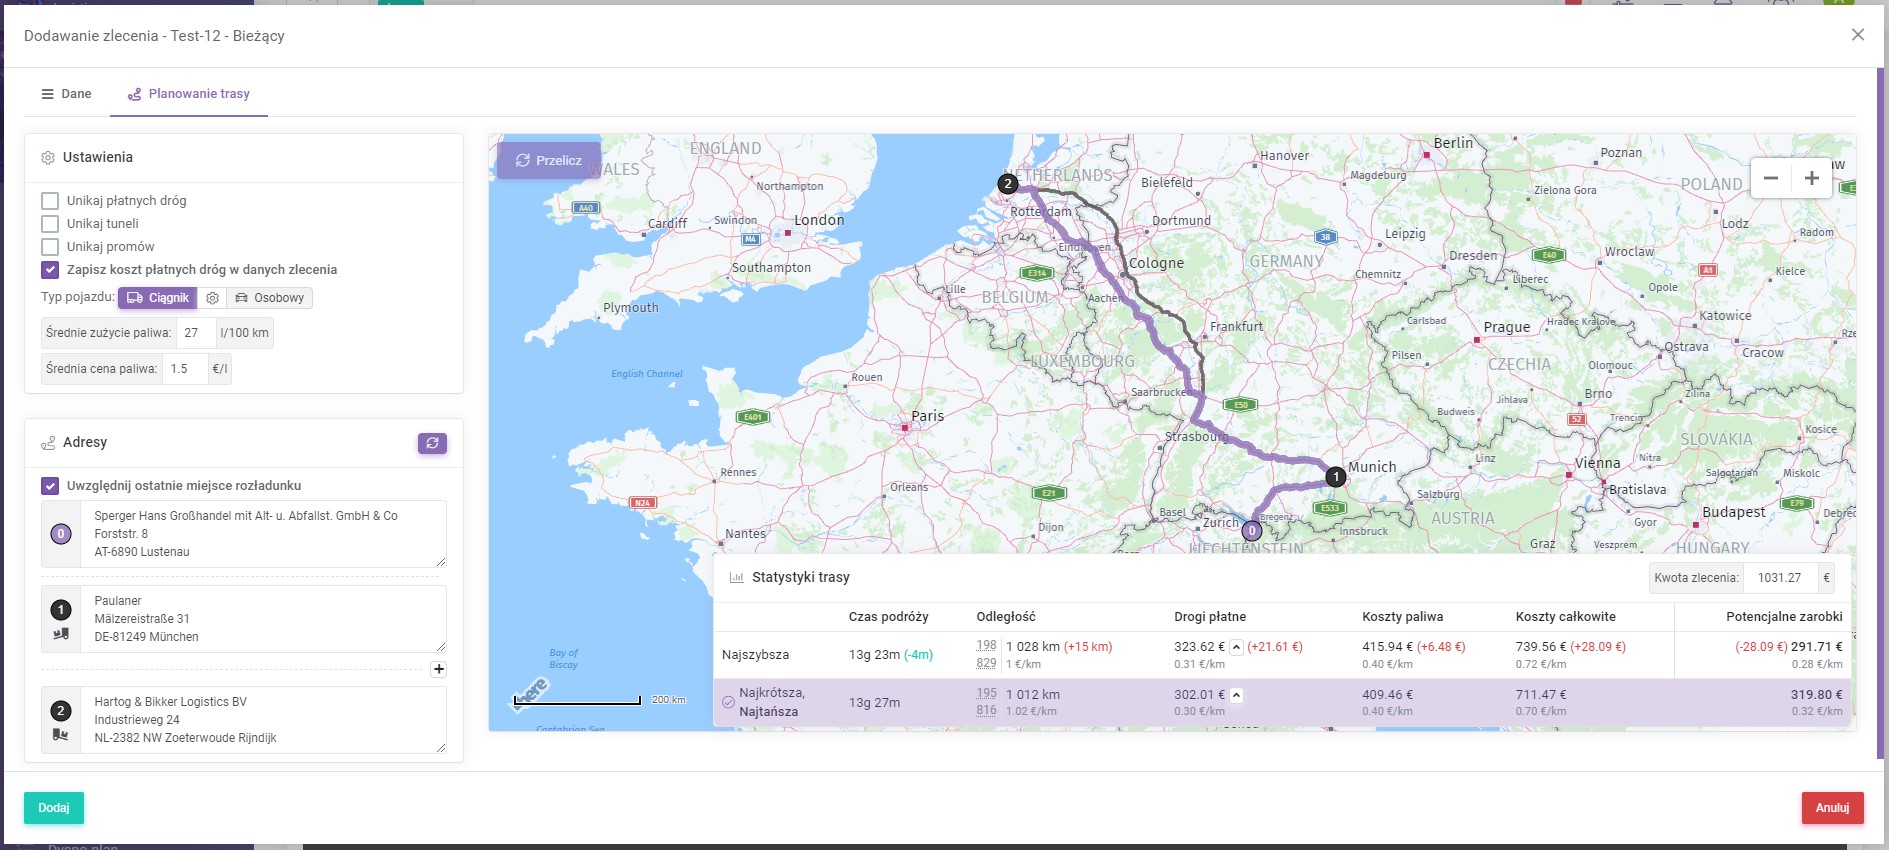Edit the Hartog & Bikker Logistics address

[x=266, y=720]
